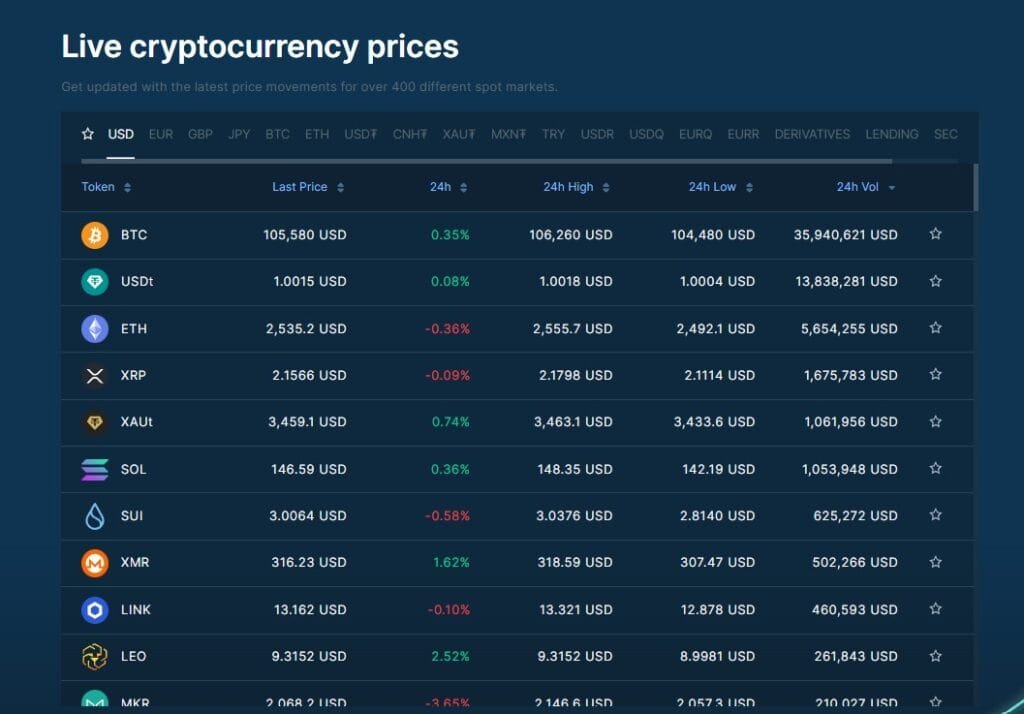
Task: Switch to the BTC market tab
Action: 278,135
